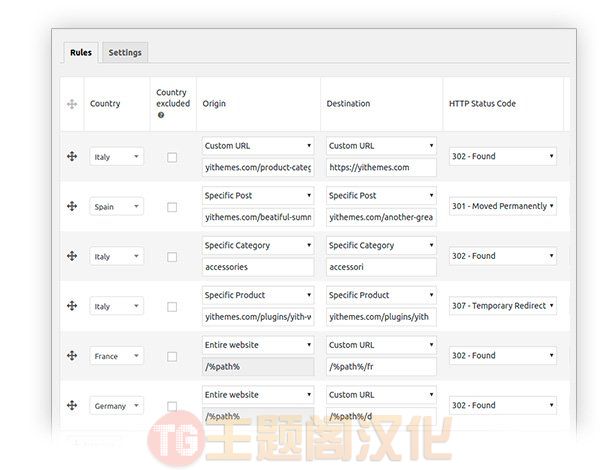Open the Entire website origin dropdown in the Germany row
Image resolution: width=600 pixels, height=470 pixels.
[x=258, y=394]
